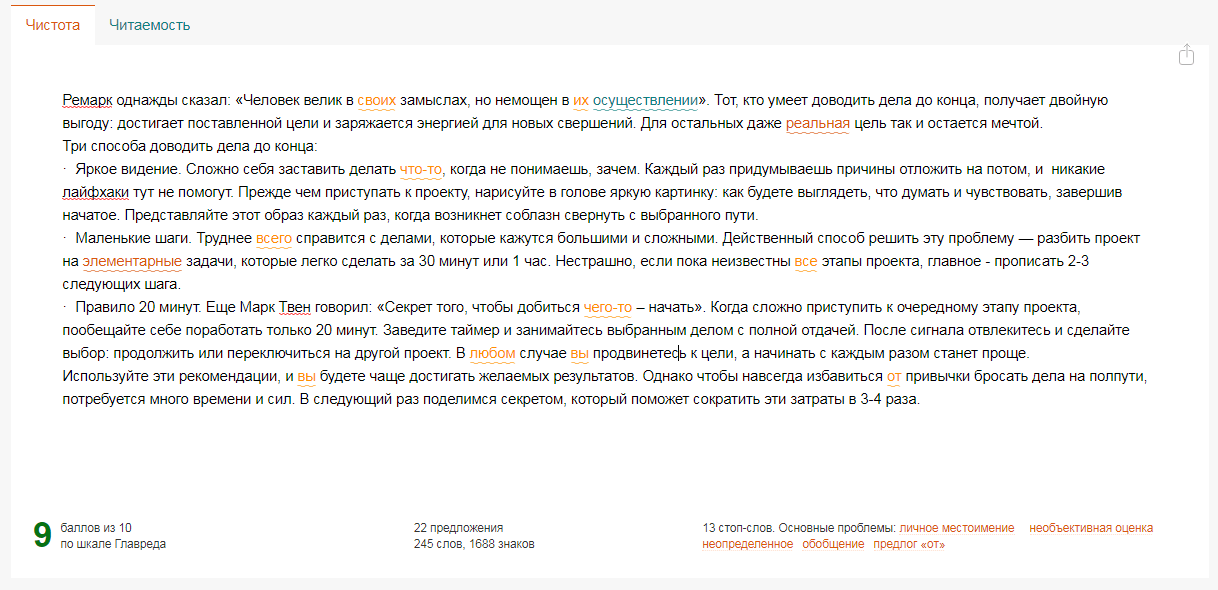This screenshot has width=1218, height=590.
Task: Click highlighted «все» before этапы проекта
Action: click(806, 262)
